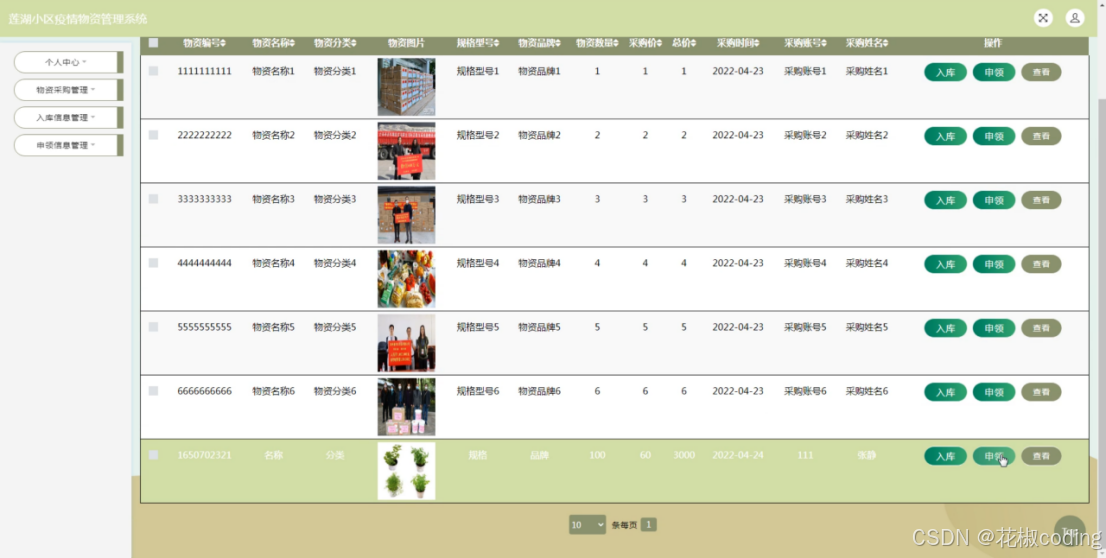Select the 采购账号3 cell
Viewport: 1106px width, 558px height.
click(805, 199)
